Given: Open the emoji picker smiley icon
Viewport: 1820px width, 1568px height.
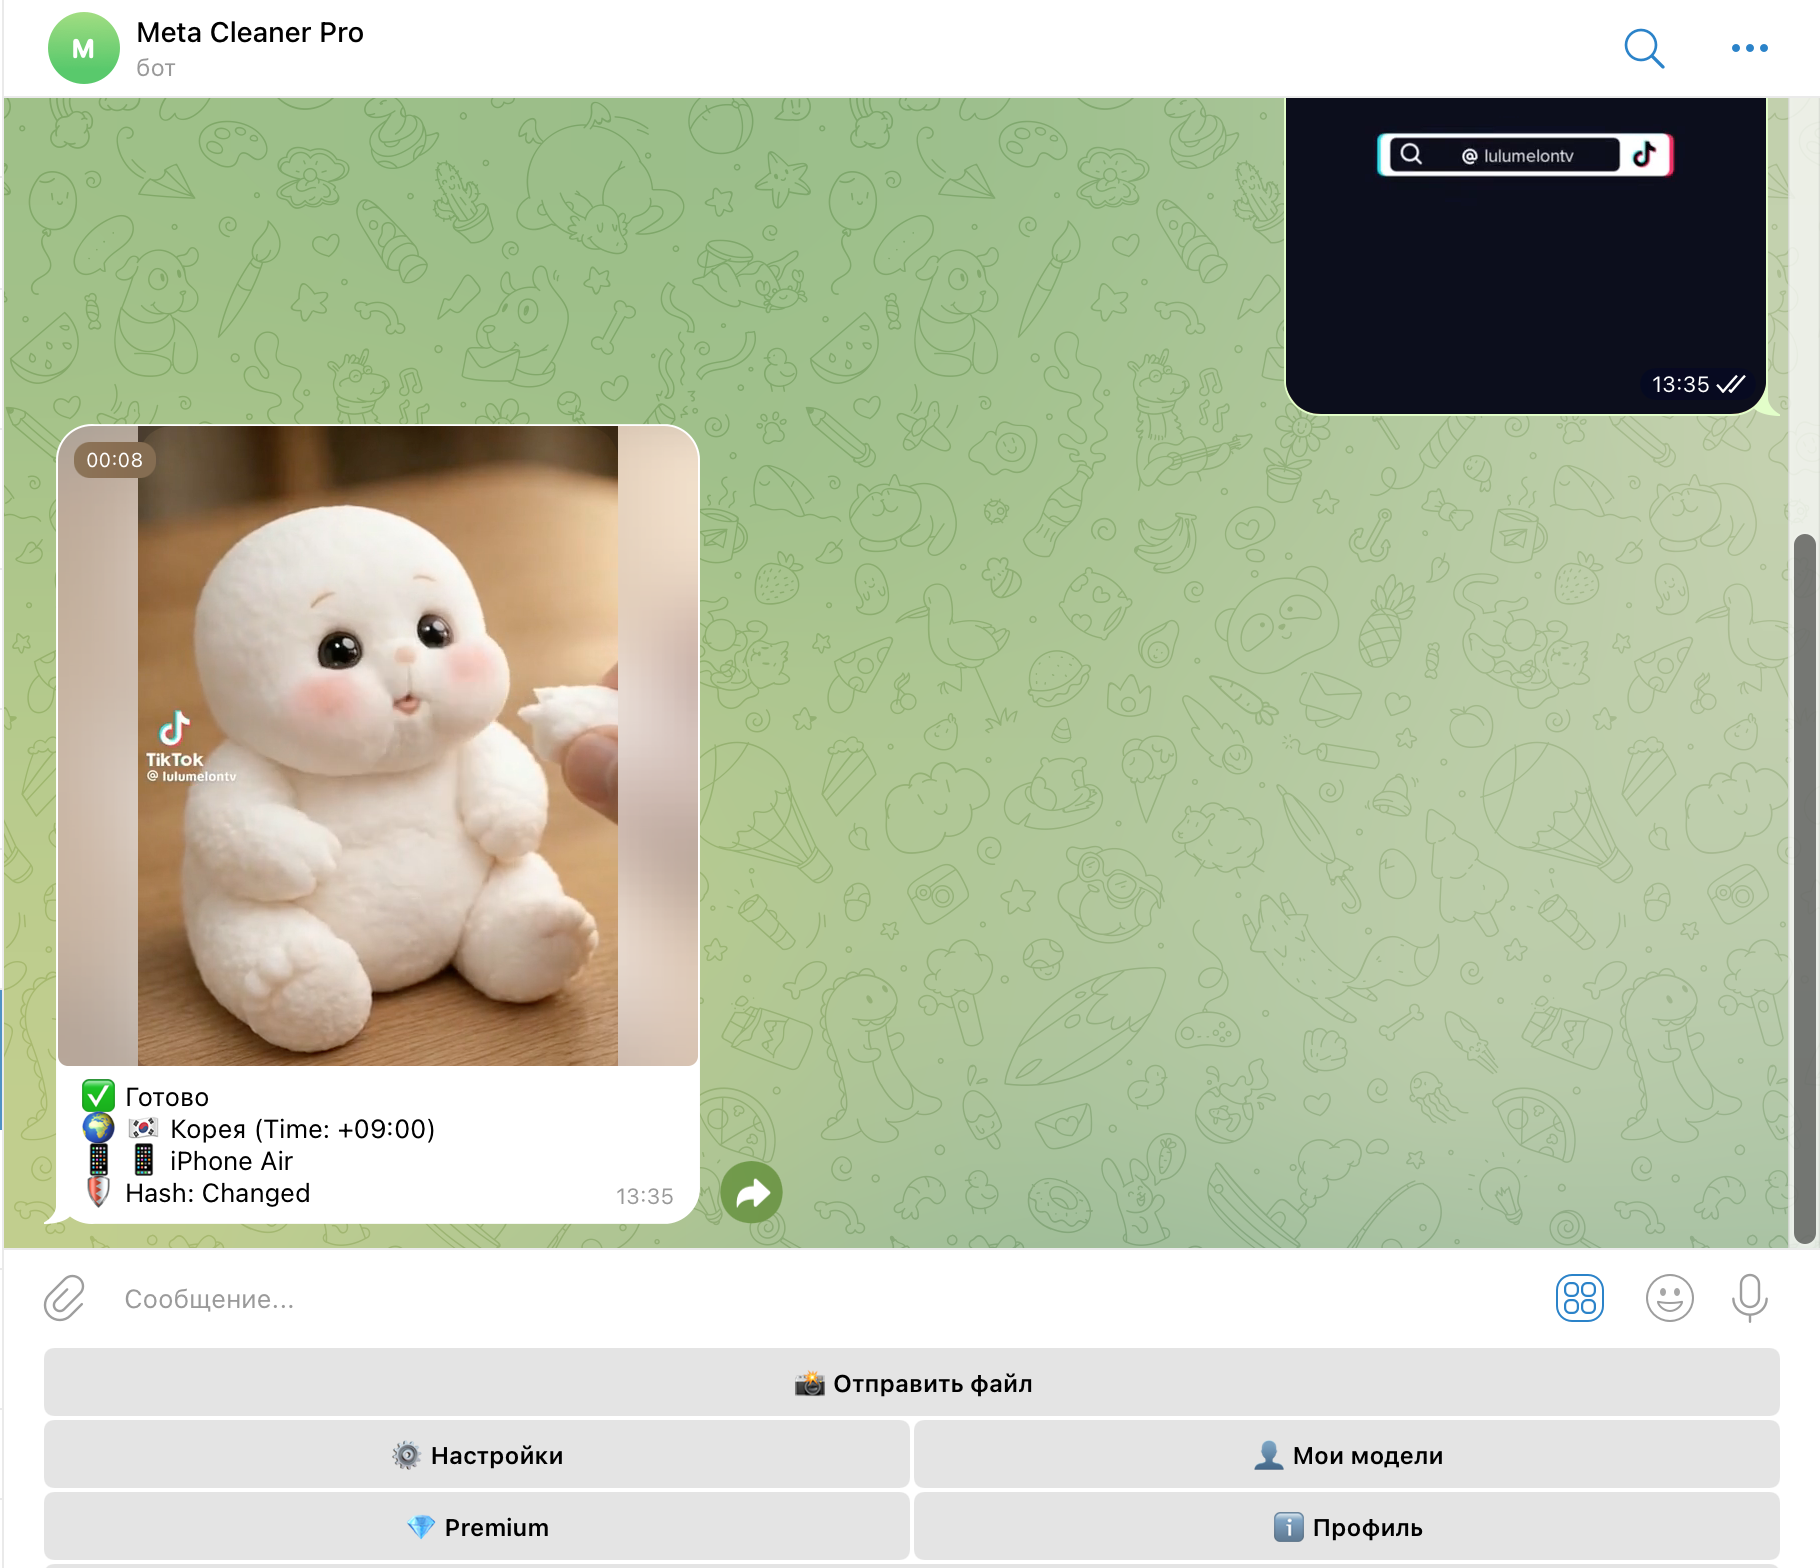Looking at the screenshot, I should tap(1669, 1298).
